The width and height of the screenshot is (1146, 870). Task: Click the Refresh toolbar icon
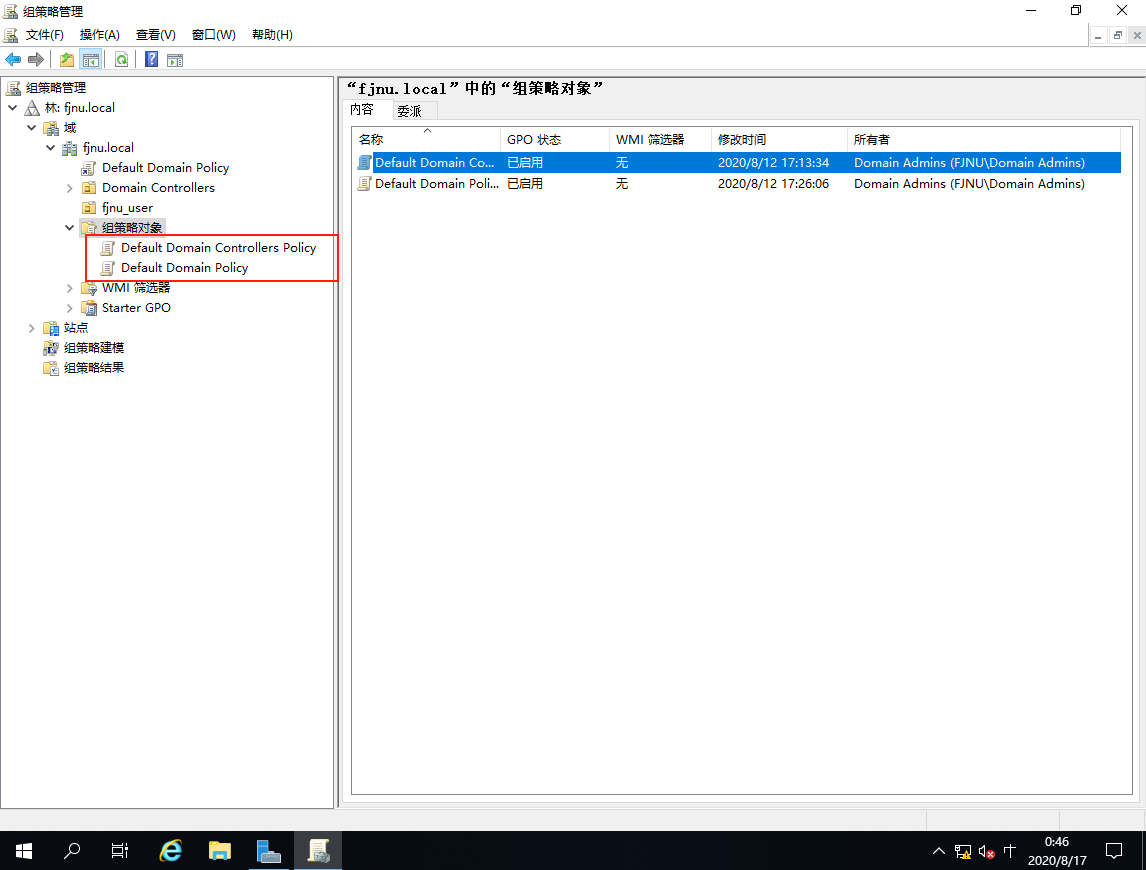click(121, 60)
